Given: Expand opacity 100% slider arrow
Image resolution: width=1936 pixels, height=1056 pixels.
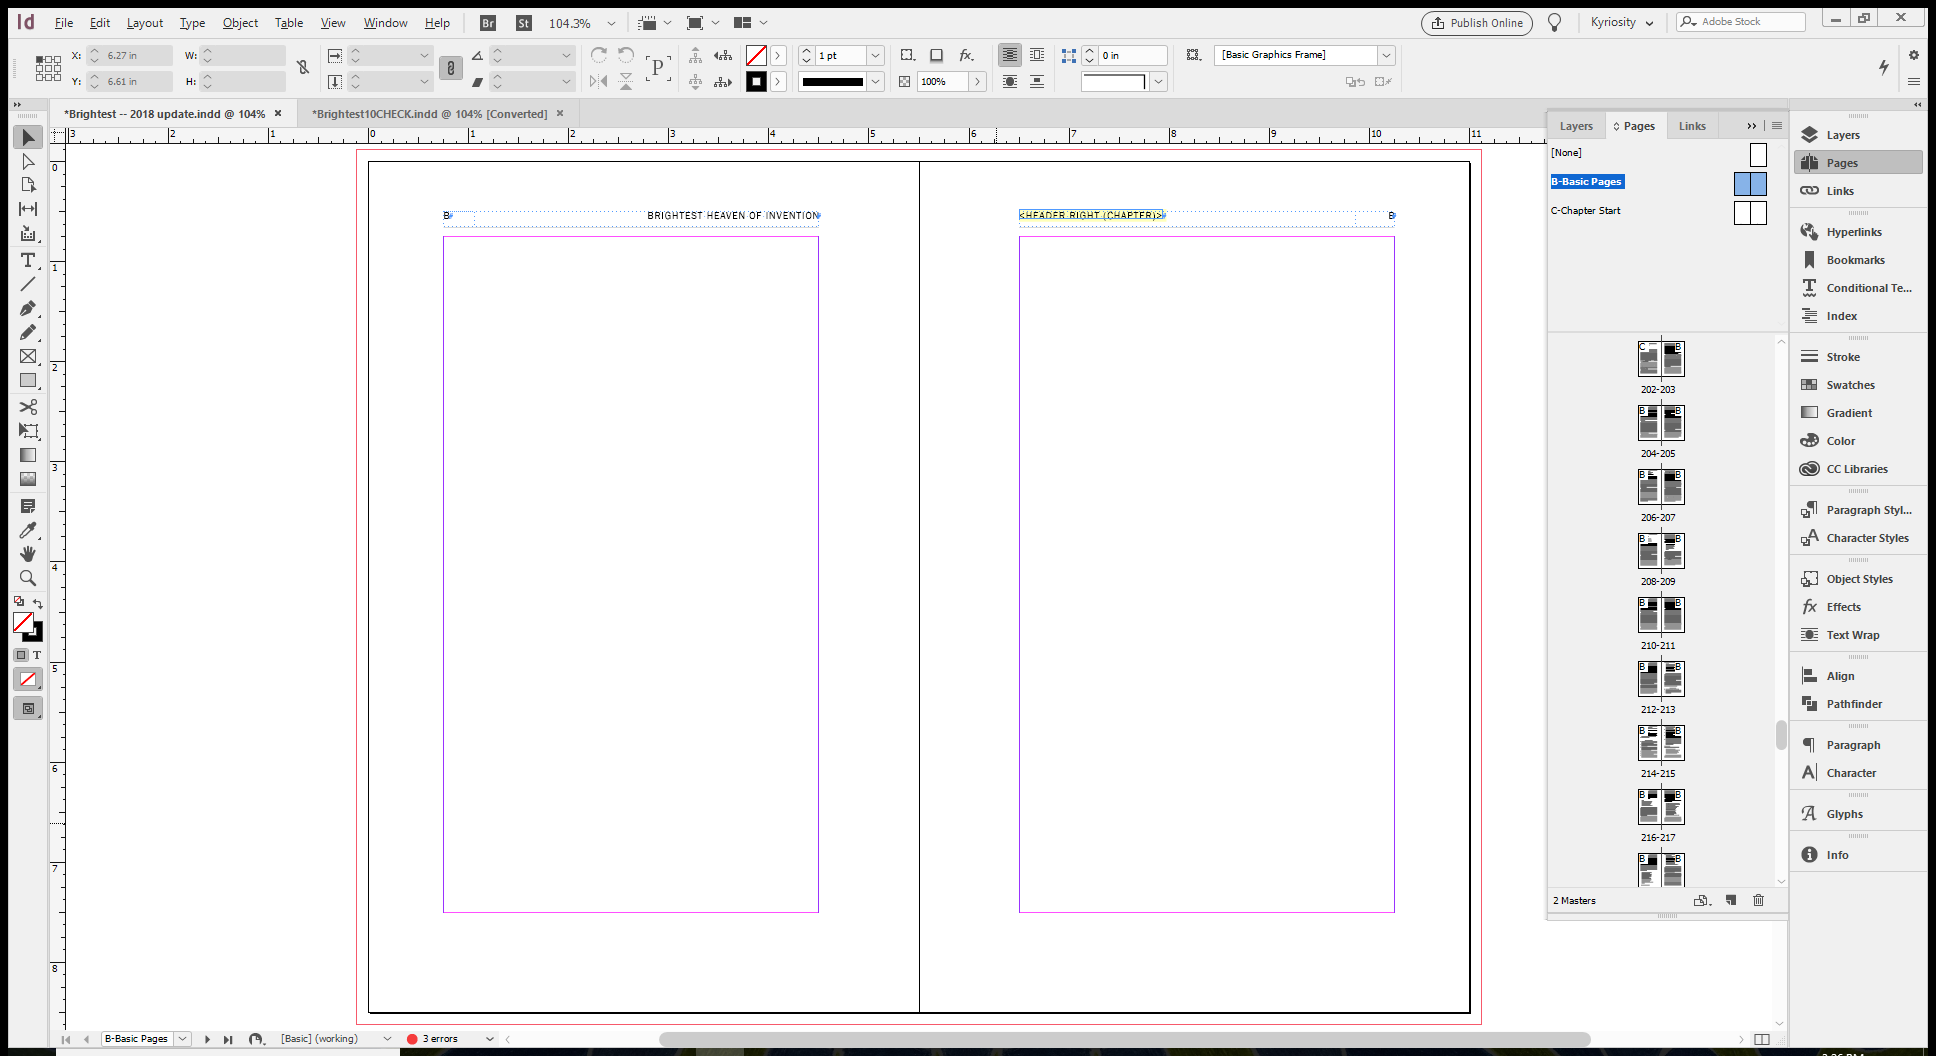Looking at the screenshot, I should tap(978, 82).
